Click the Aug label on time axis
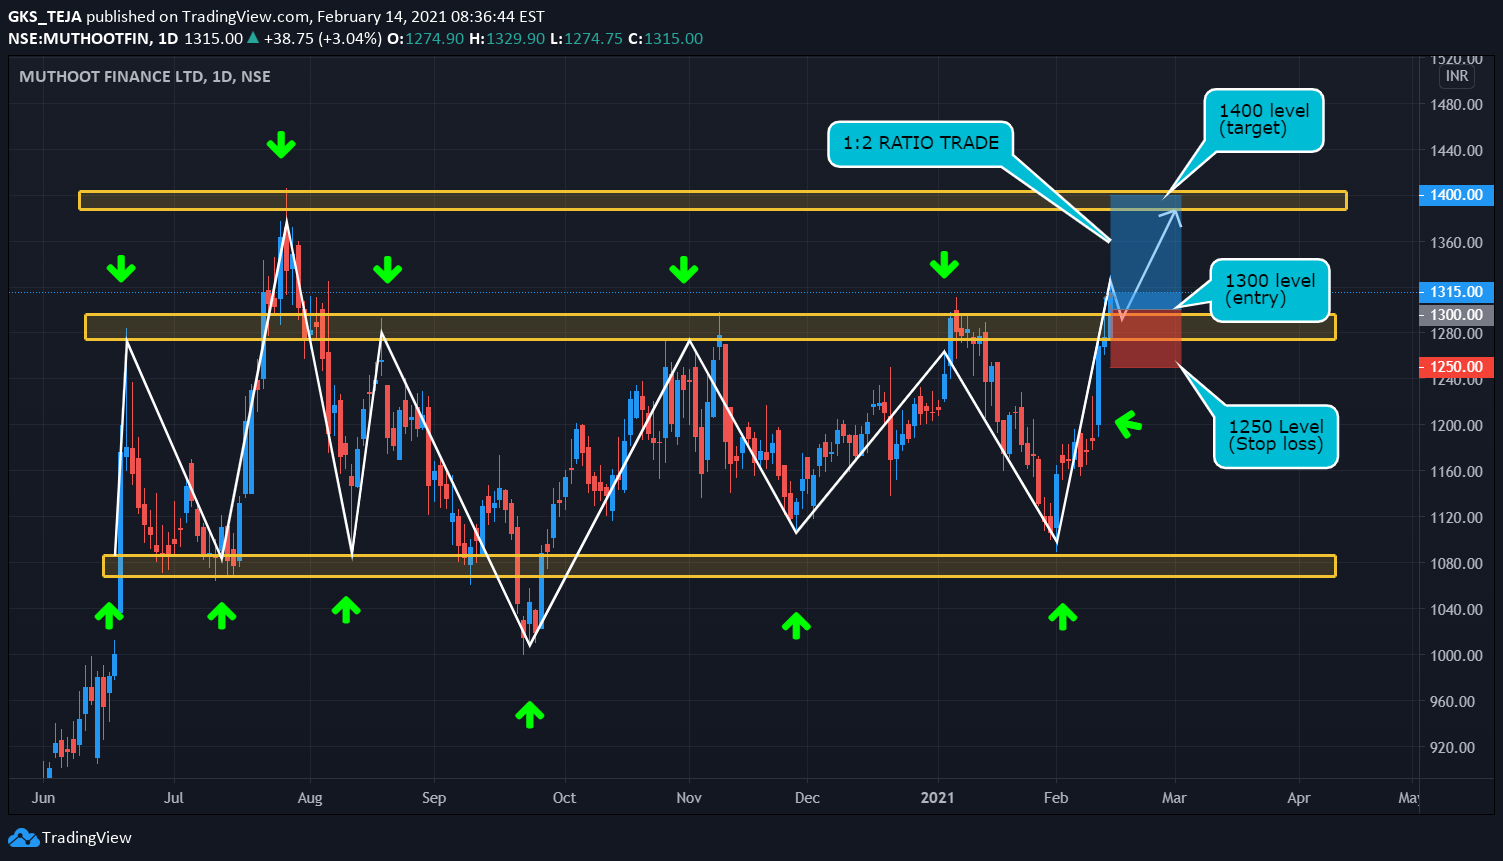 (x=310, y=798)
